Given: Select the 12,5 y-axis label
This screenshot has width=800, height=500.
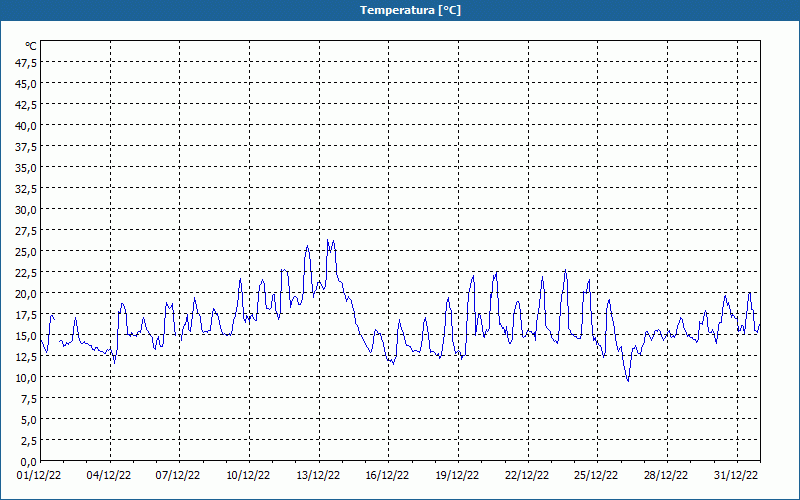Looking at the screenshot, I should [27, 357].
